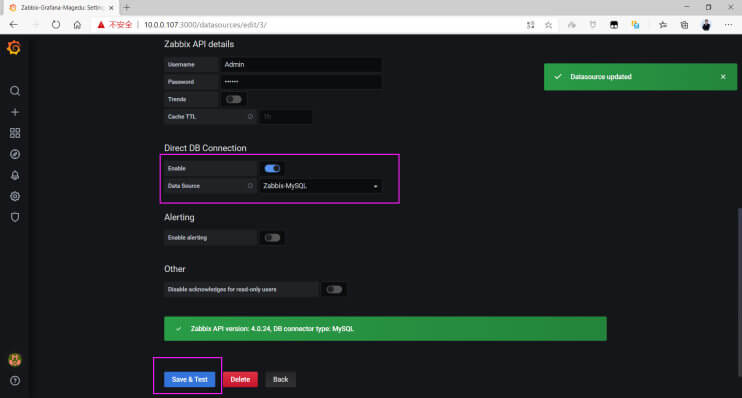Focus the Cache TTL input field
The width and height of the screenshot is (742, 398).
(x=286, y=116)
